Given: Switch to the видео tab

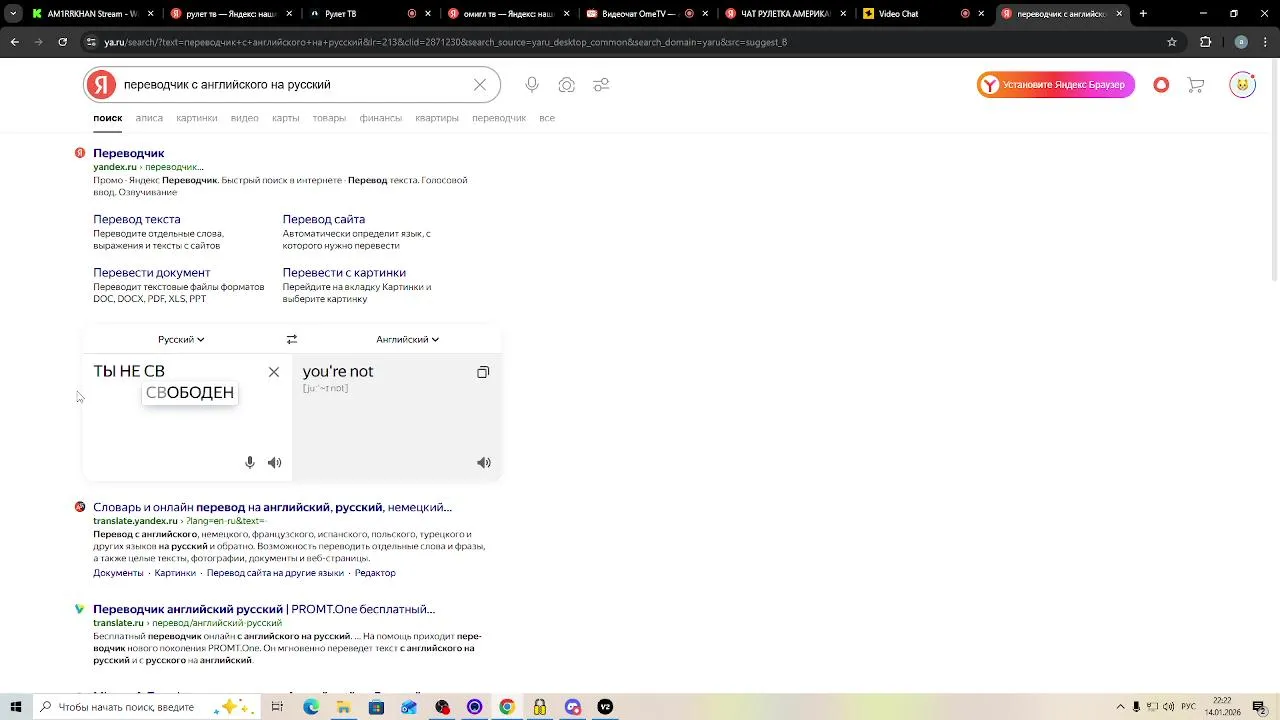Looking at the screenshot, I should 245,118.
